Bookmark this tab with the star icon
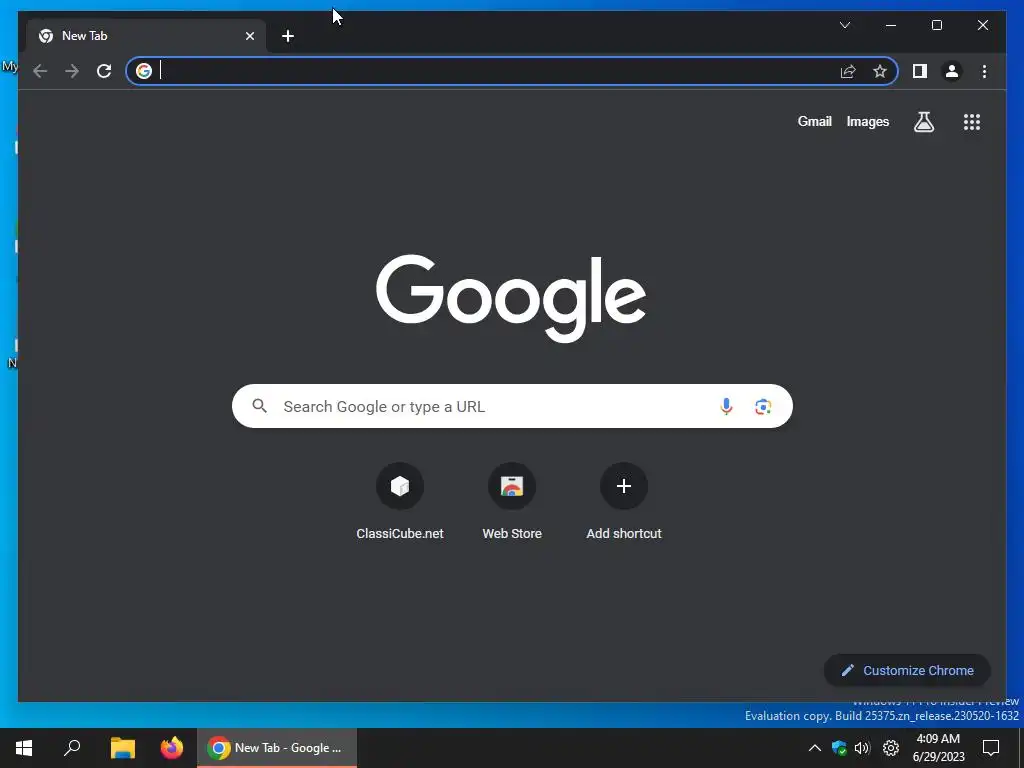The image size is (1024, 768). point(880,71)
